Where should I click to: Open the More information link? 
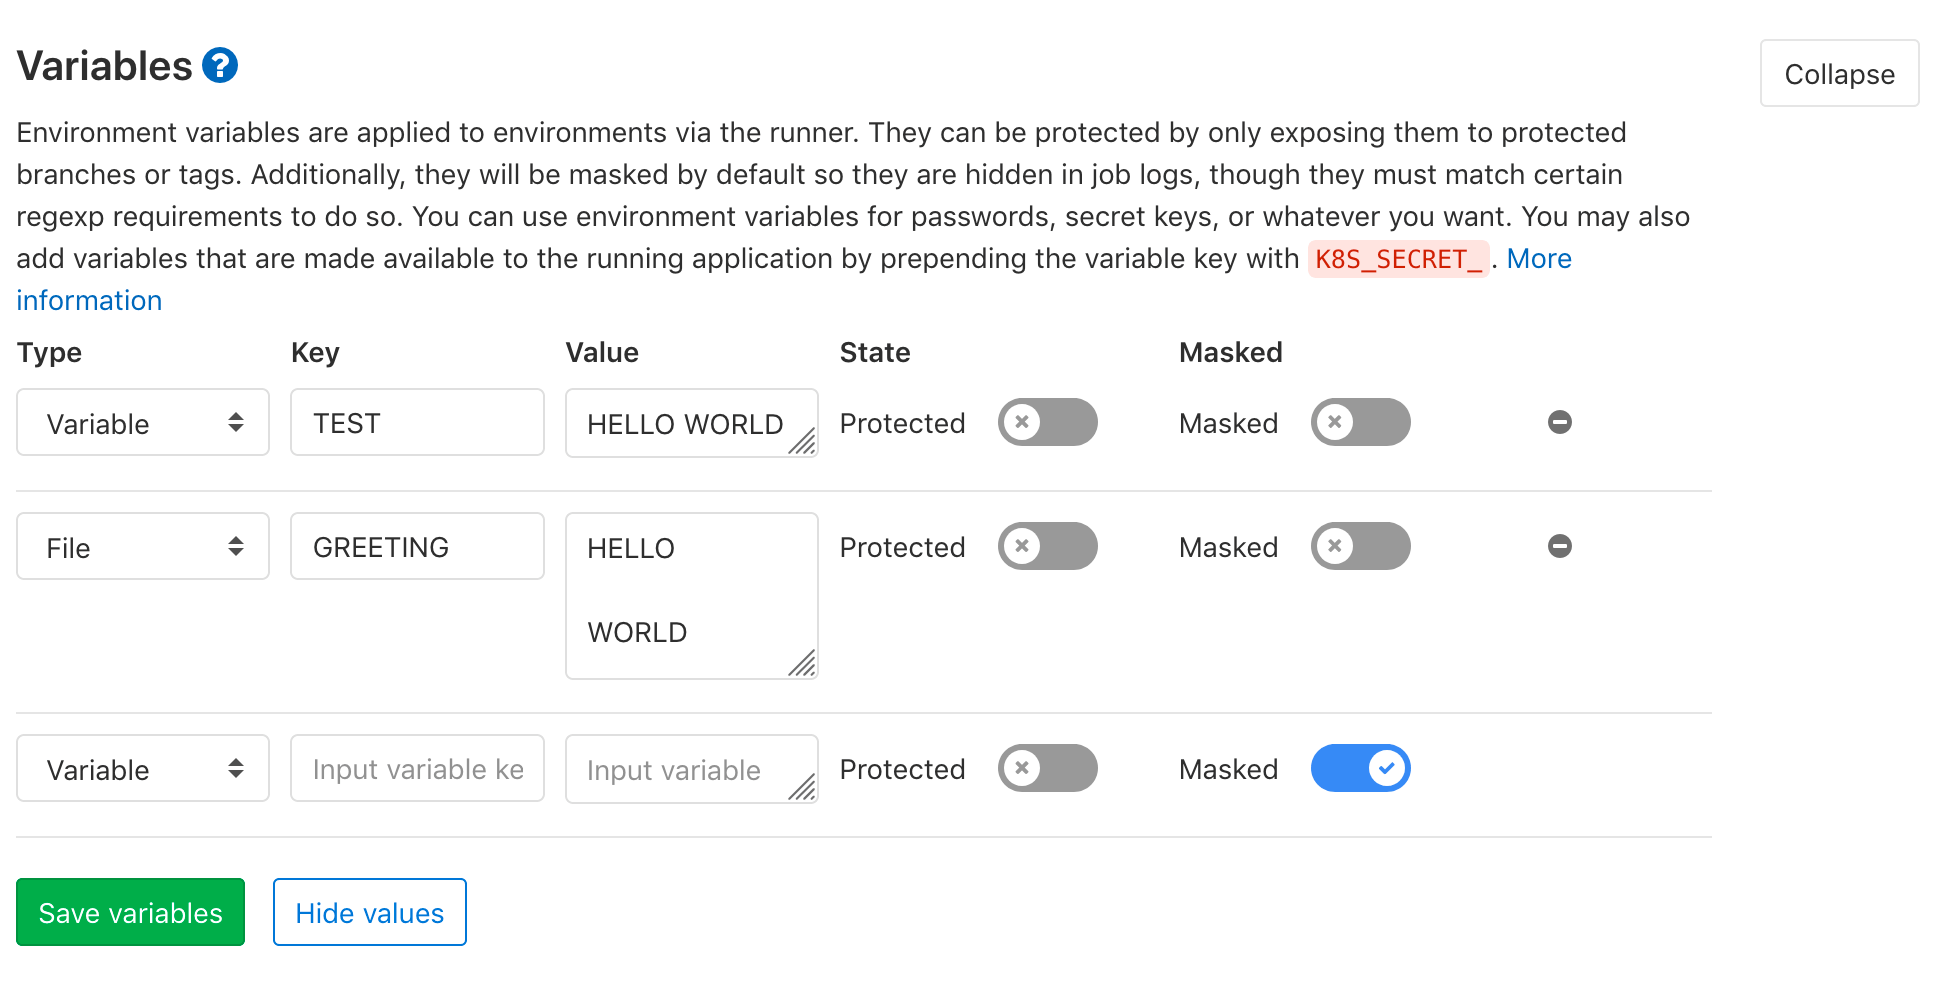coord(1538,259)
